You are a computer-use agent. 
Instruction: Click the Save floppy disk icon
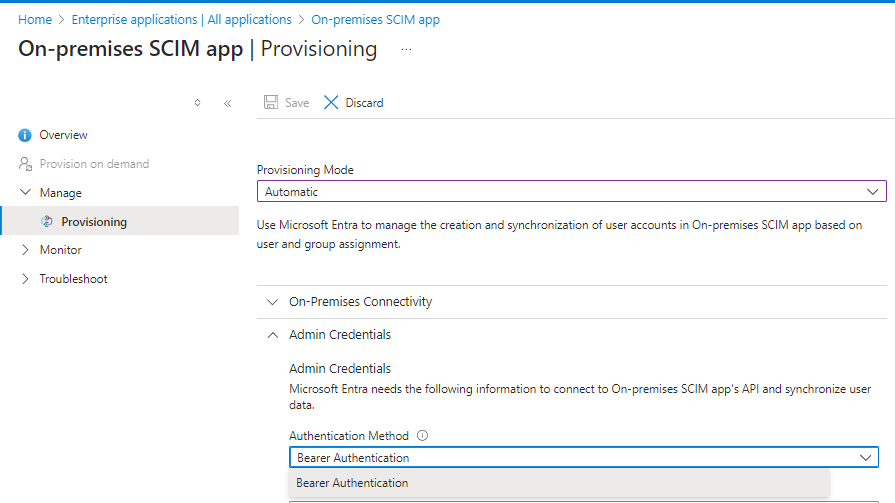click(271, 103)
